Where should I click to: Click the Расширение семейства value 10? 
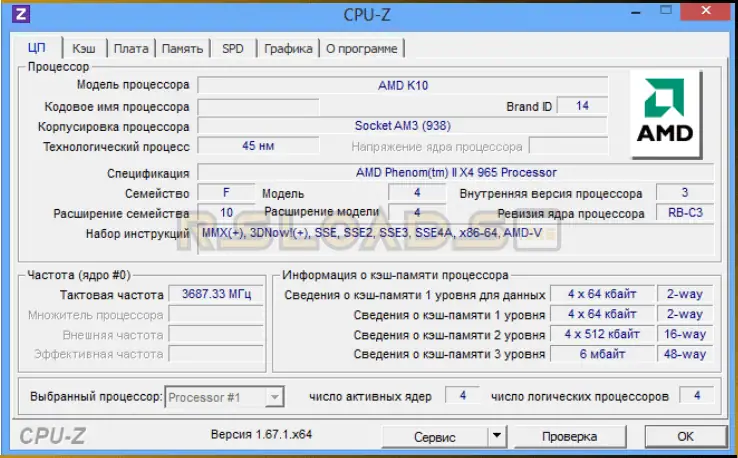[x=226, y=212]
